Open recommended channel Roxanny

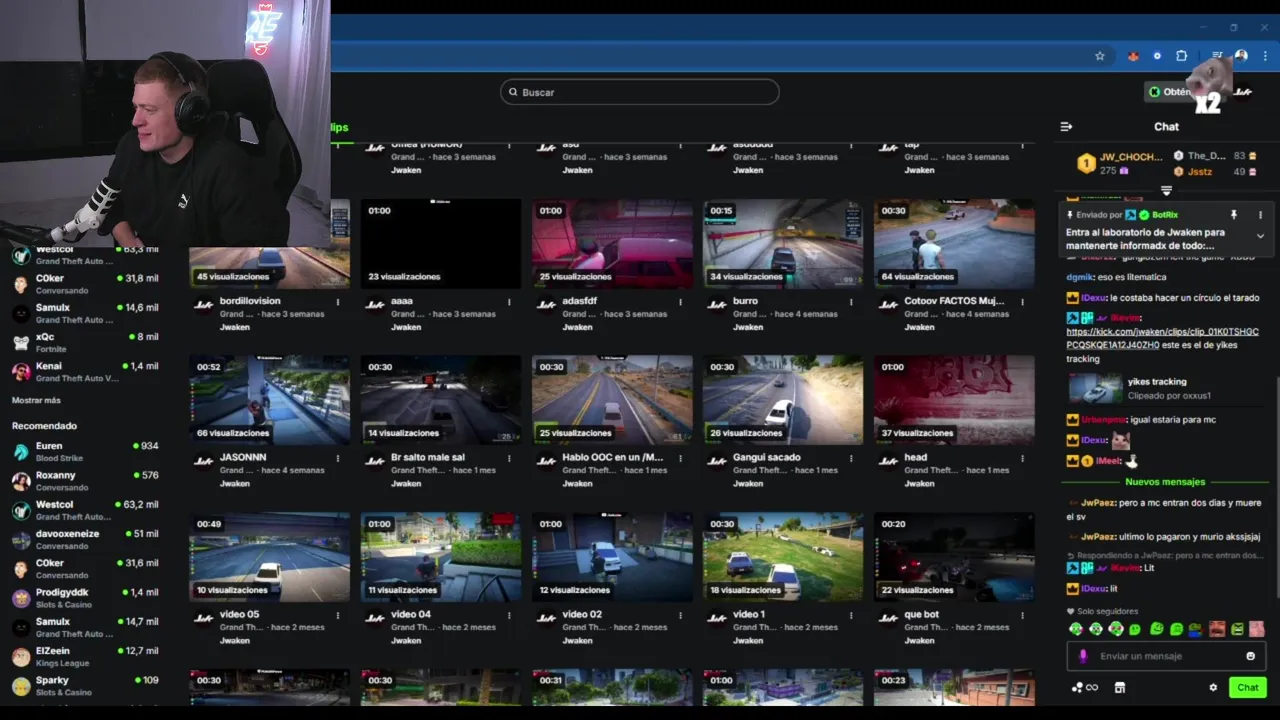tap(85, 481)
